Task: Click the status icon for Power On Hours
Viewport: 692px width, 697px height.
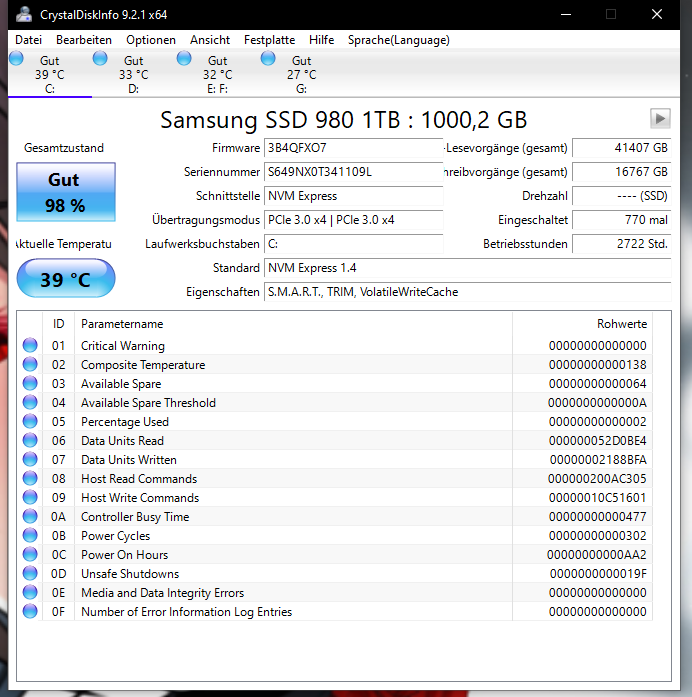Action: coord(30,554)
